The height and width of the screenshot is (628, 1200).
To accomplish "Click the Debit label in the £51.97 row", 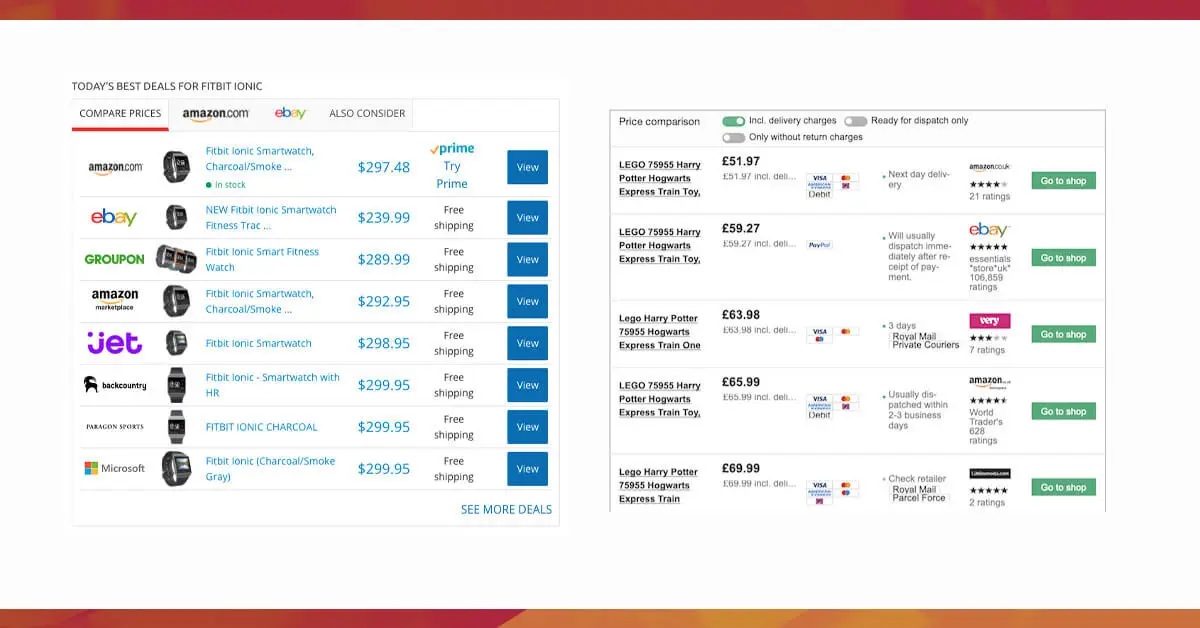I will [819, 194].
